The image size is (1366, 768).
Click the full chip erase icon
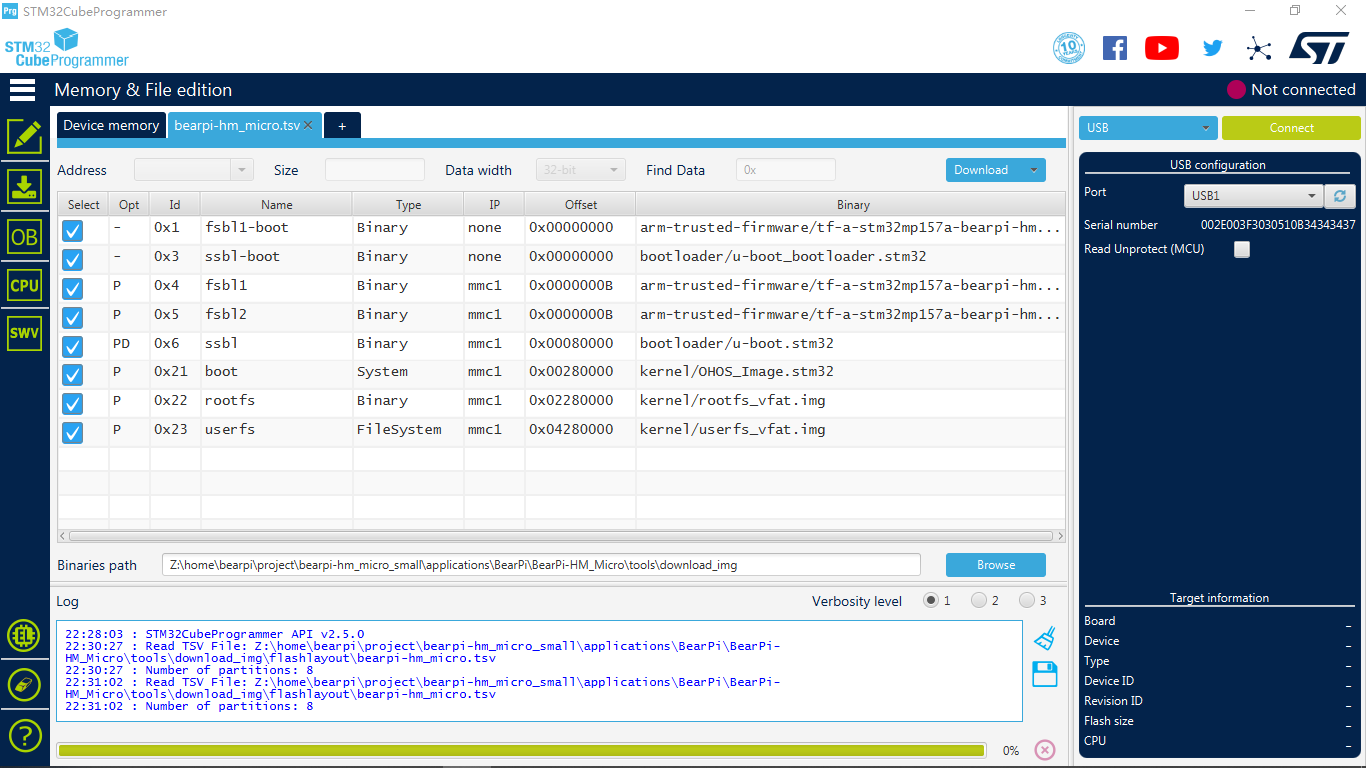(24, 685)
